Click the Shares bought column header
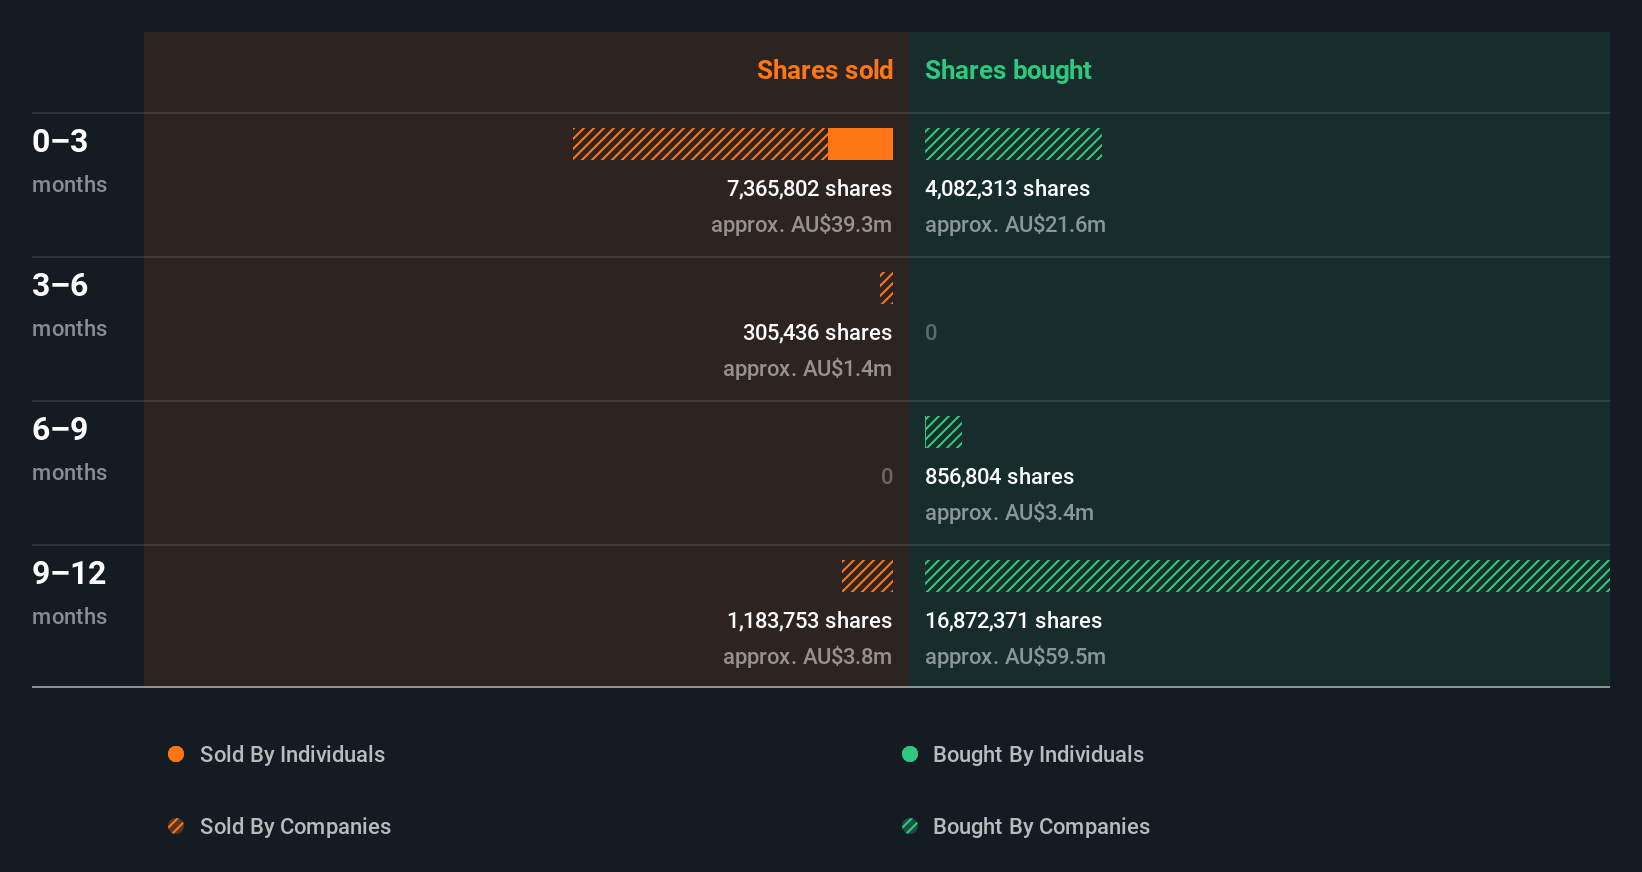 pos(1007,70)
